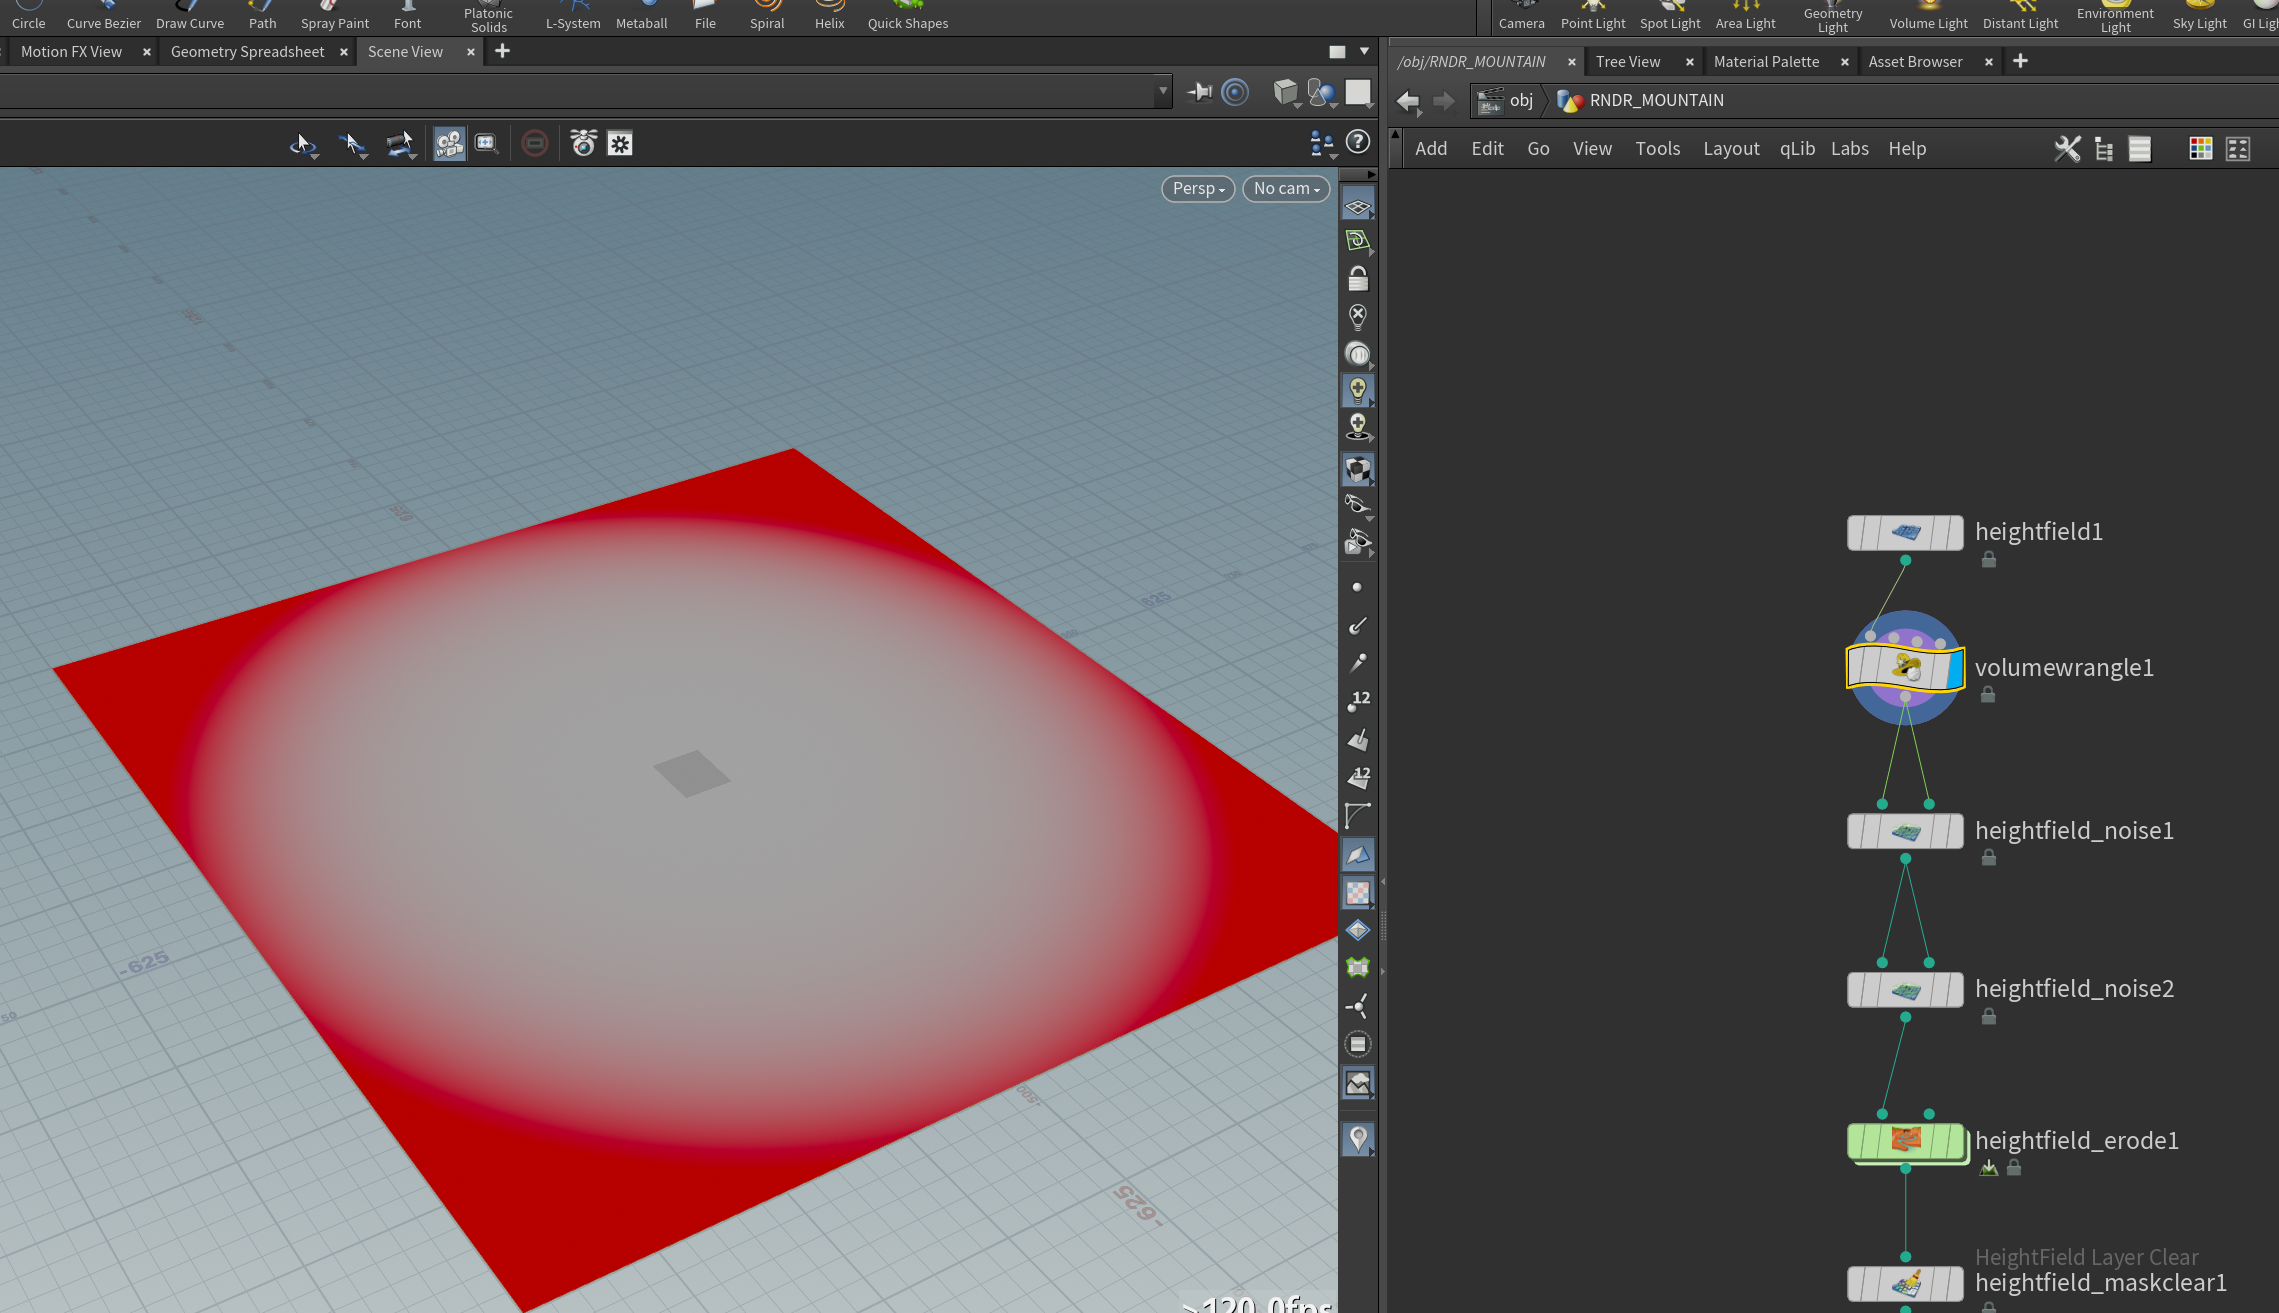Open the Asset Browser tab
This screenshot has width=2279, height=1313.
tap(1915, 62)
